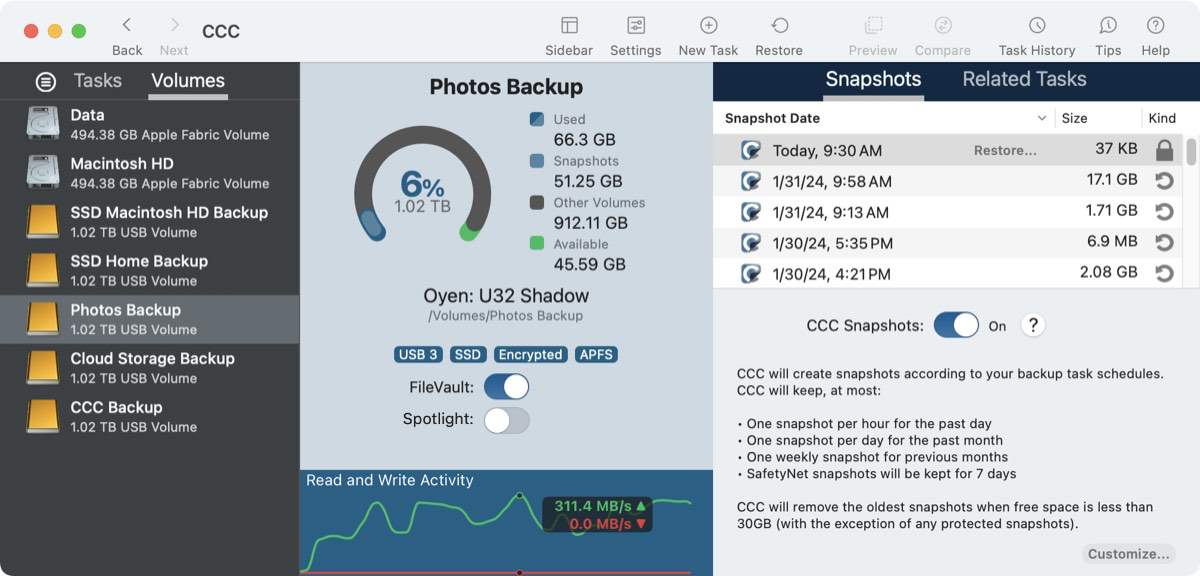This screenshot has width=1200, height=576.
Task: Open the Settings toolbar icon
Action: point(635,26)
